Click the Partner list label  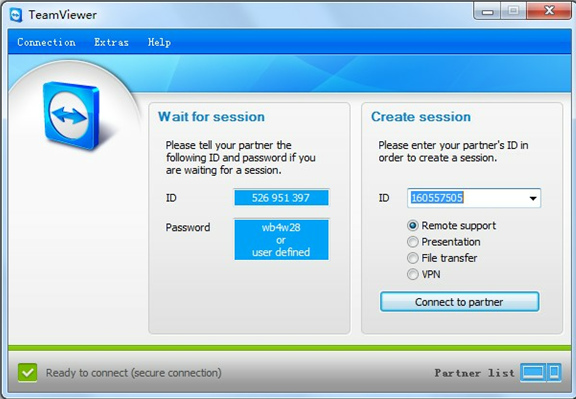click(x=475, y=373)
